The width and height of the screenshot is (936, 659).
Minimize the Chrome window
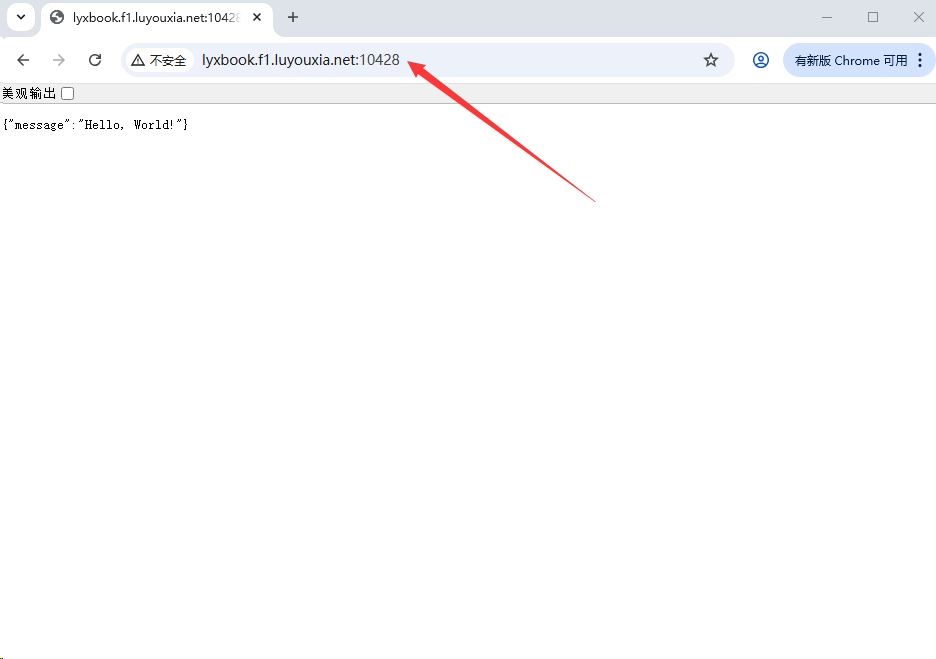point(827,17)
